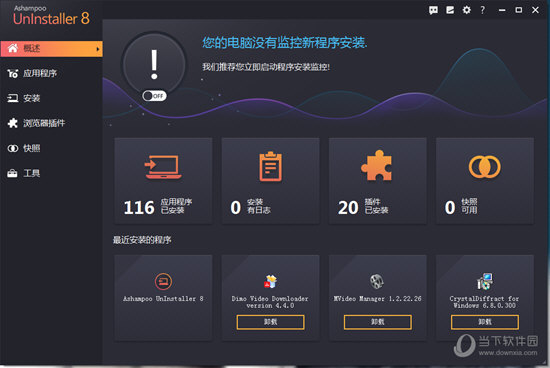
Task: Open the 0 snapshots available tile
Action: [x=485, y=181]
